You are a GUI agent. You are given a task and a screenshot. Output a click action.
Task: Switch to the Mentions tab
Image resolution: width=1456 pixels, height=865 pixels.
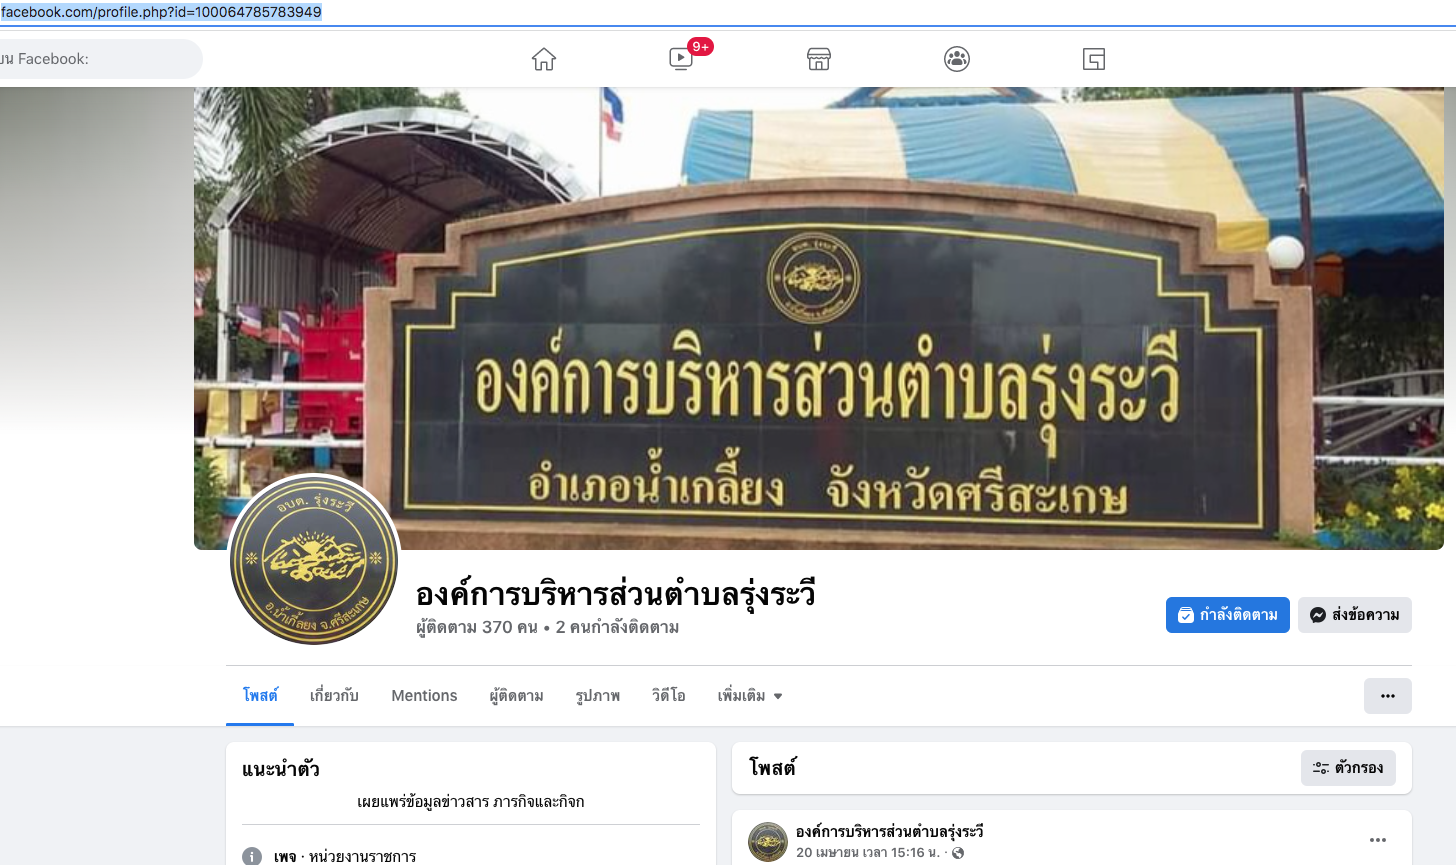click(424, 696)
